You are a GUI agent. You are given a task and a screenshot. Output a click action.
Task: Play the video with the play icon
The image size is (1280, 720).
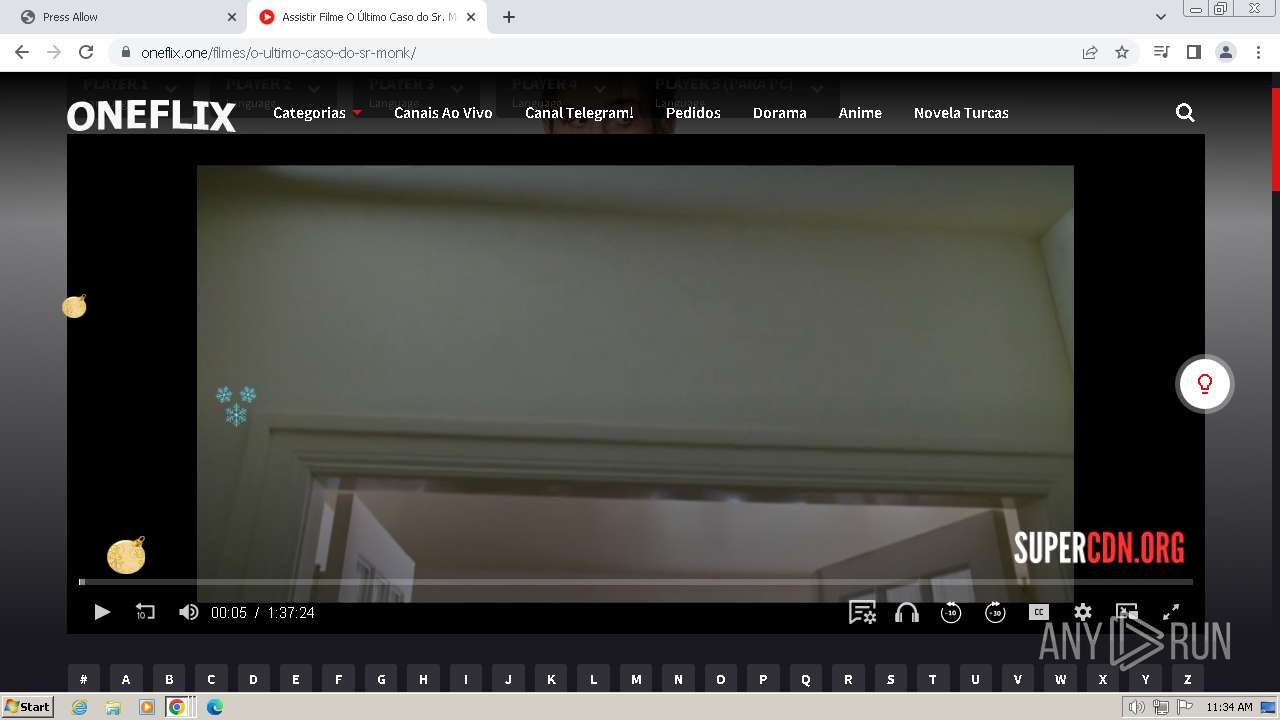point(102,612)
